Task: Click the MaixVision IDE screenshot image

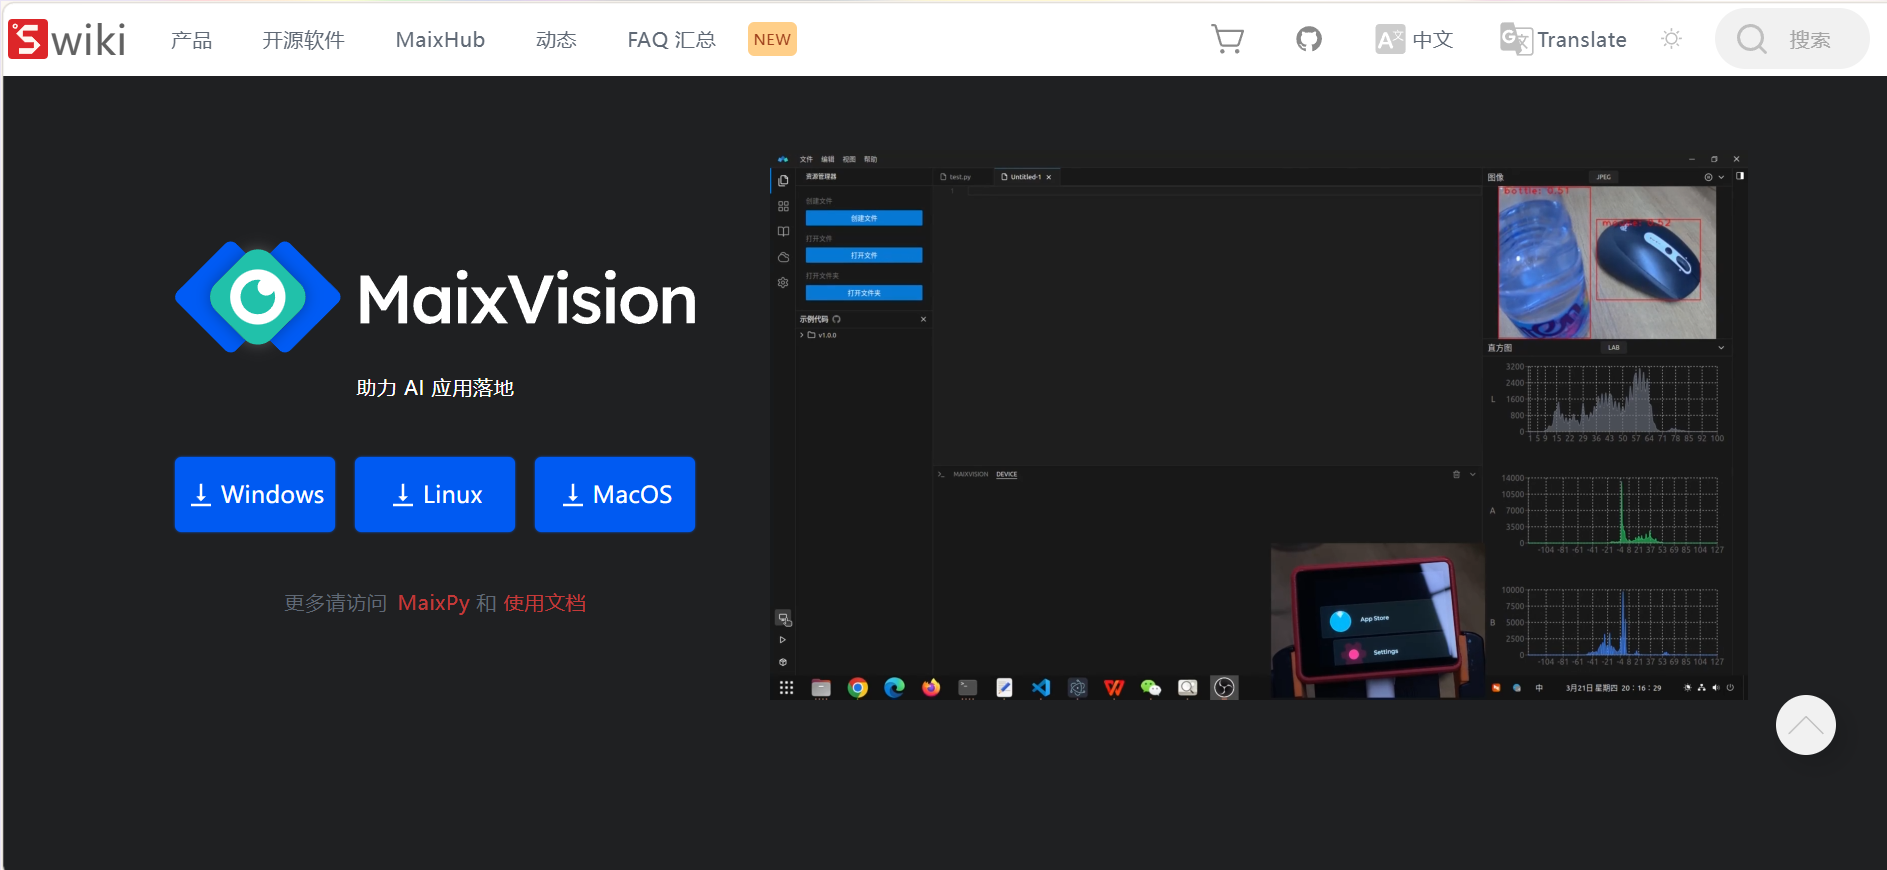Action: tap(1259, 425)
